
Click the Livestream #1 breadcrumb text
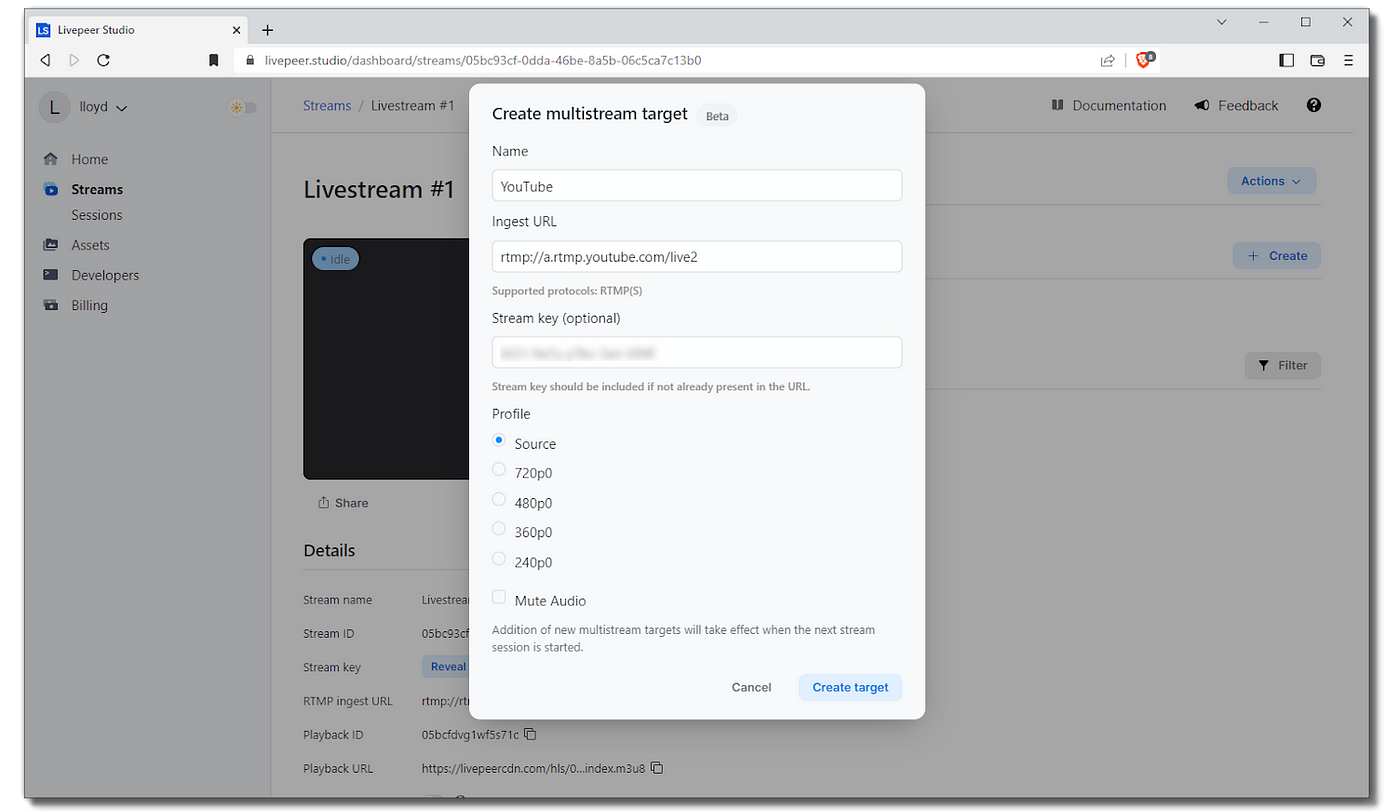[x=412, y=105]
